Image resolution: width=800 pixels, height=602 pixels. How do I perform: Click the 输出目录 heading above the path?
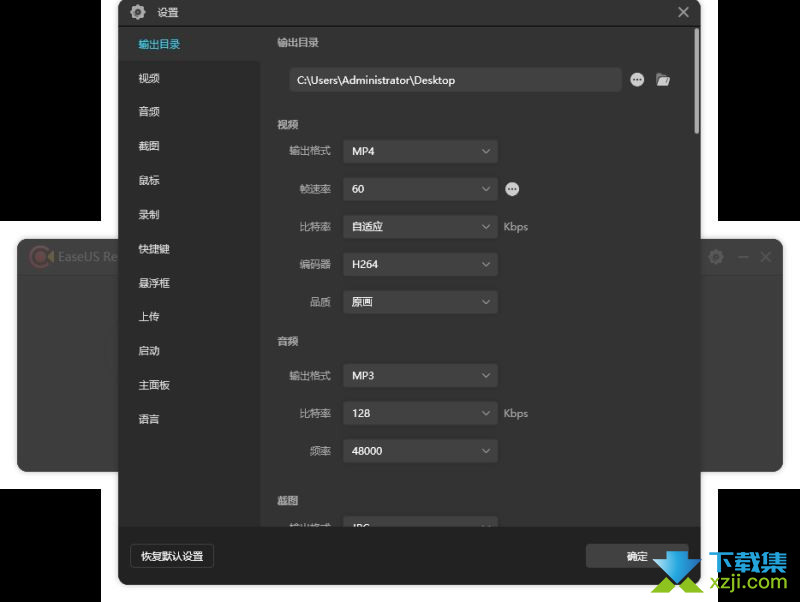coord(298,42)
